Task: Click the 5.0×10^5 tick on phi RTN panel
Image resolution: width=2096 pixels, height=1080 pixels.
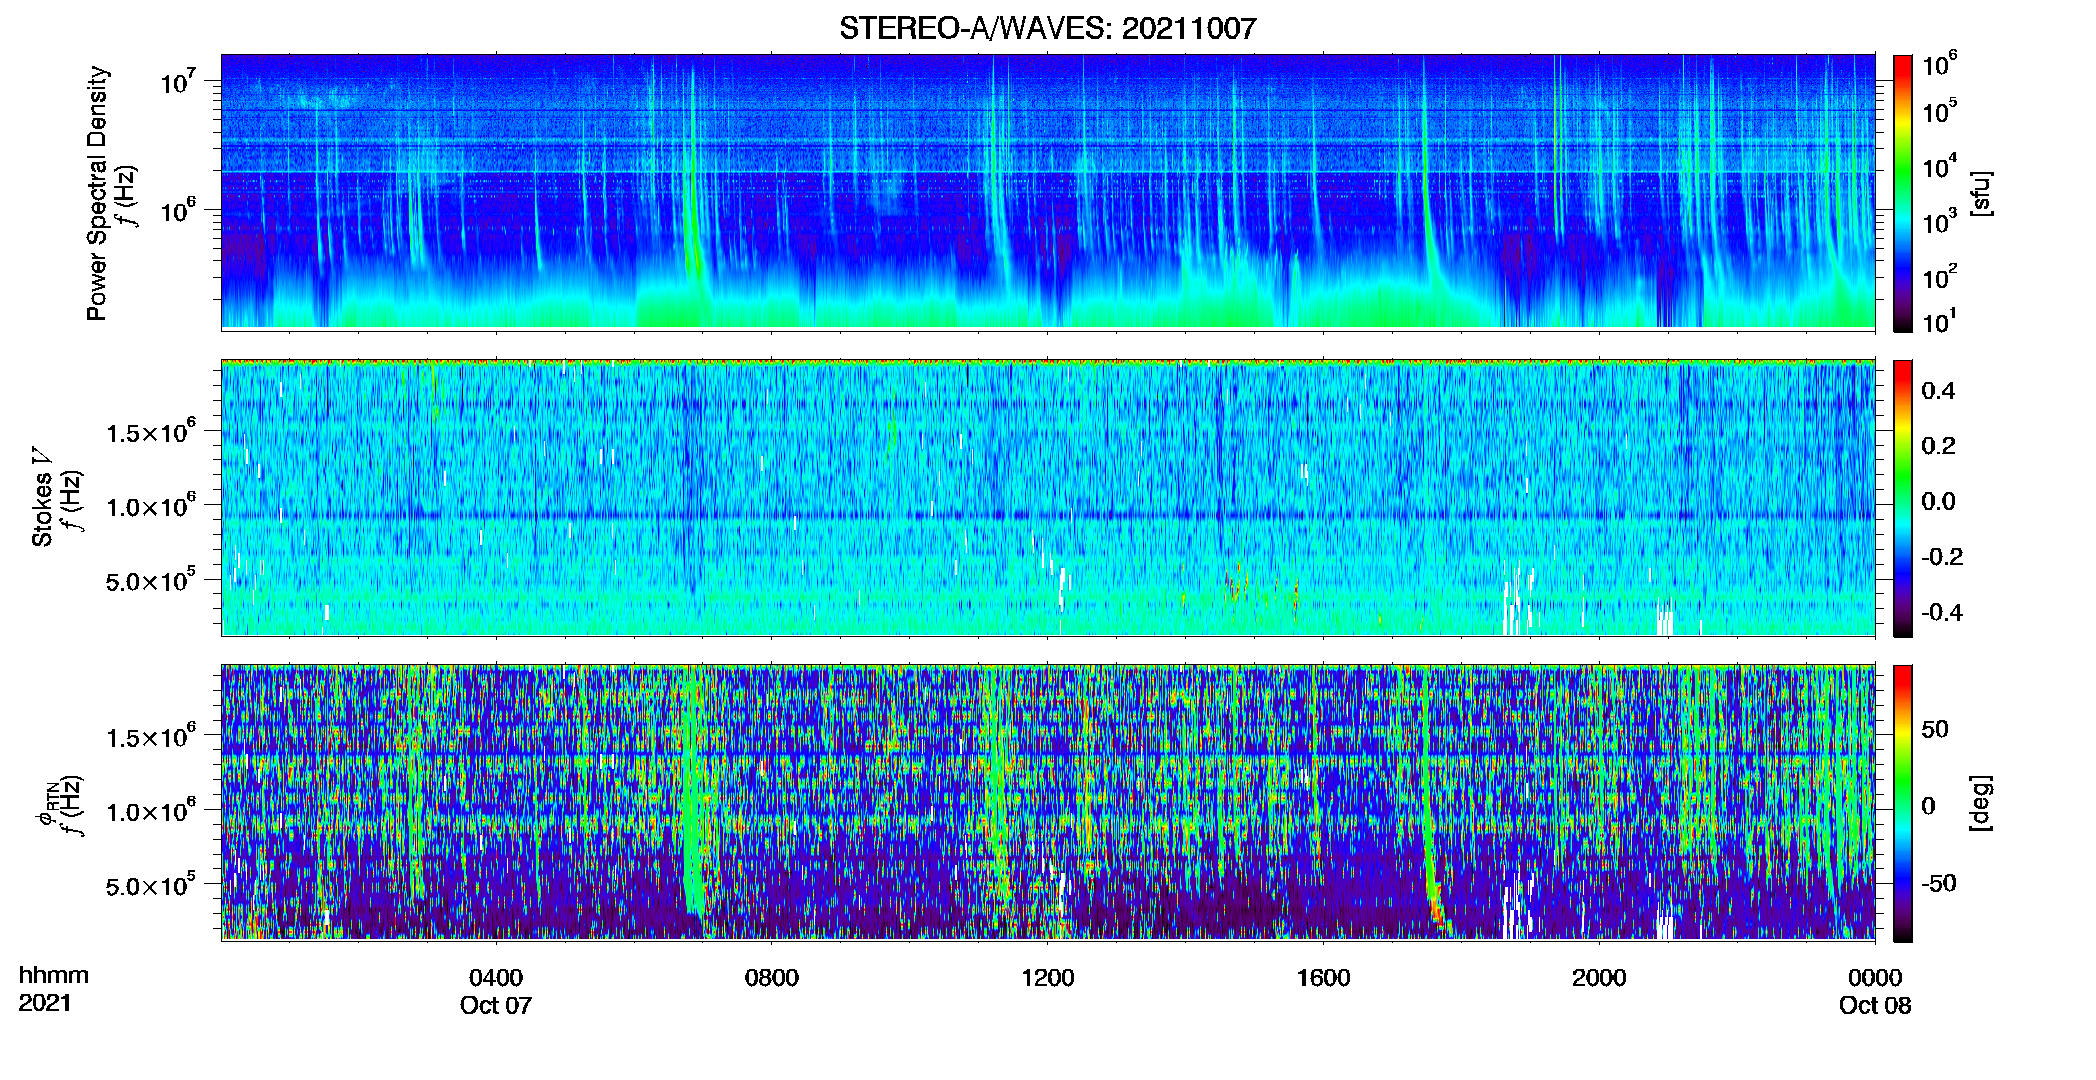Action: coord(151,885)
